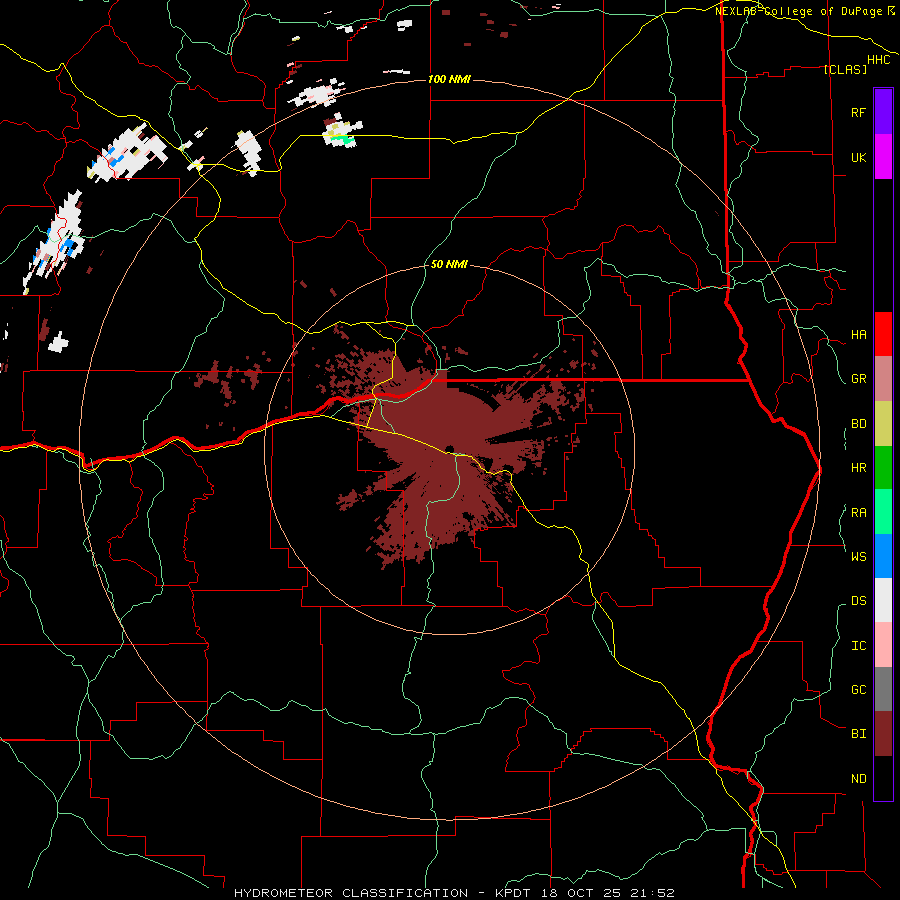
Task: Click the 'HHC' product code text
Action: [878, 60]
